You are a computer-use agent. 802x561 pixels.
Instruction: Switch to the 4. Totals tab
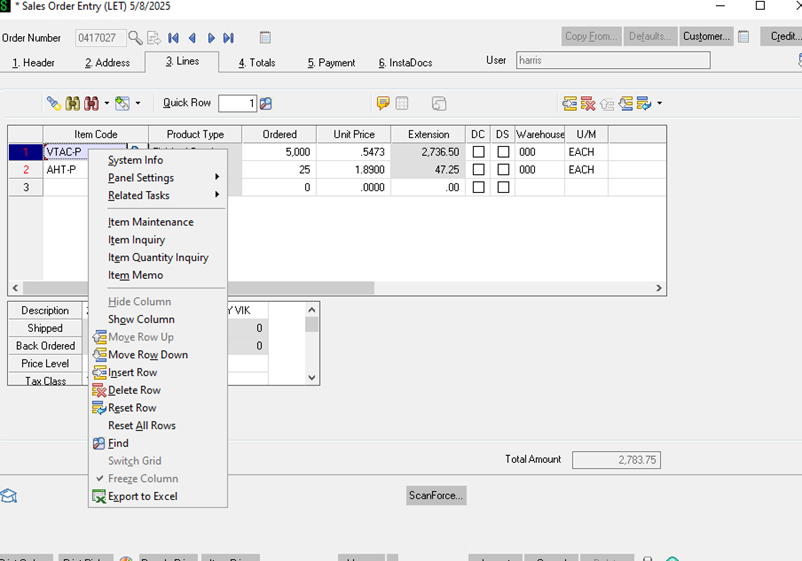pyautogui.click(x=257, y=62)
